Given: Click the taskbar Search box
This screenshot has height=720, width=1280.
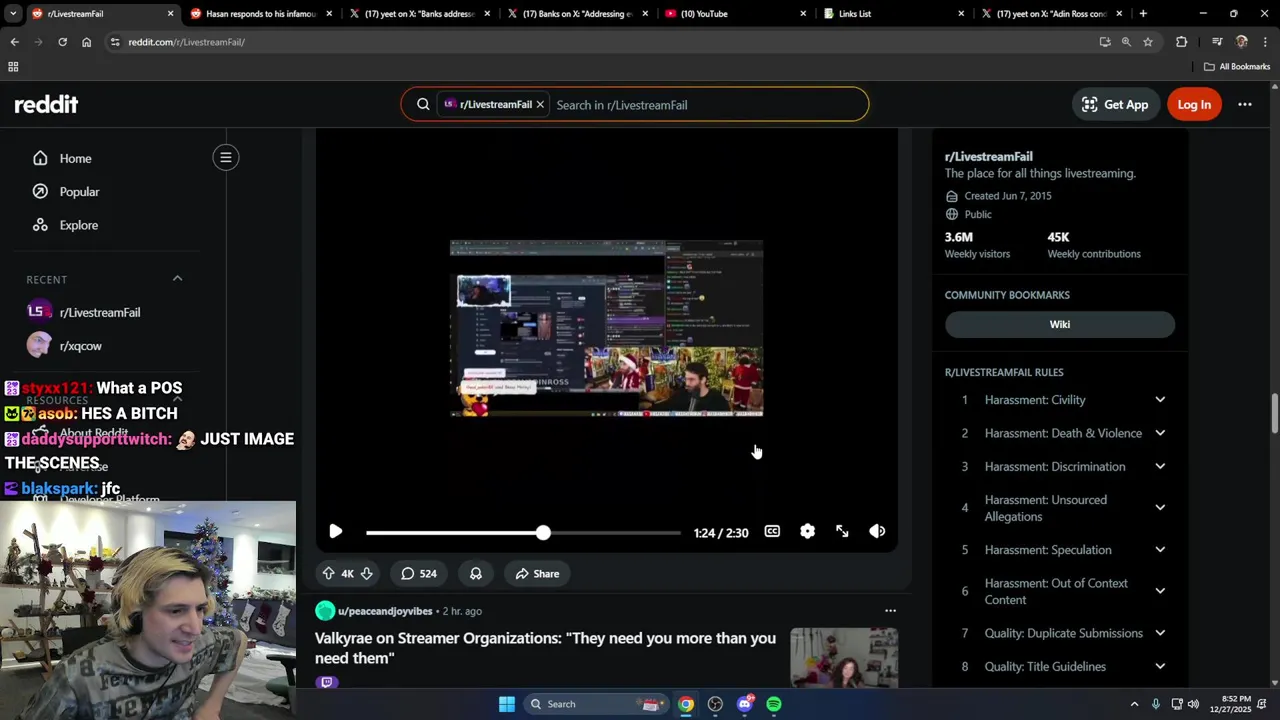Looking at the screenshot, I should (x=597, y=704).
